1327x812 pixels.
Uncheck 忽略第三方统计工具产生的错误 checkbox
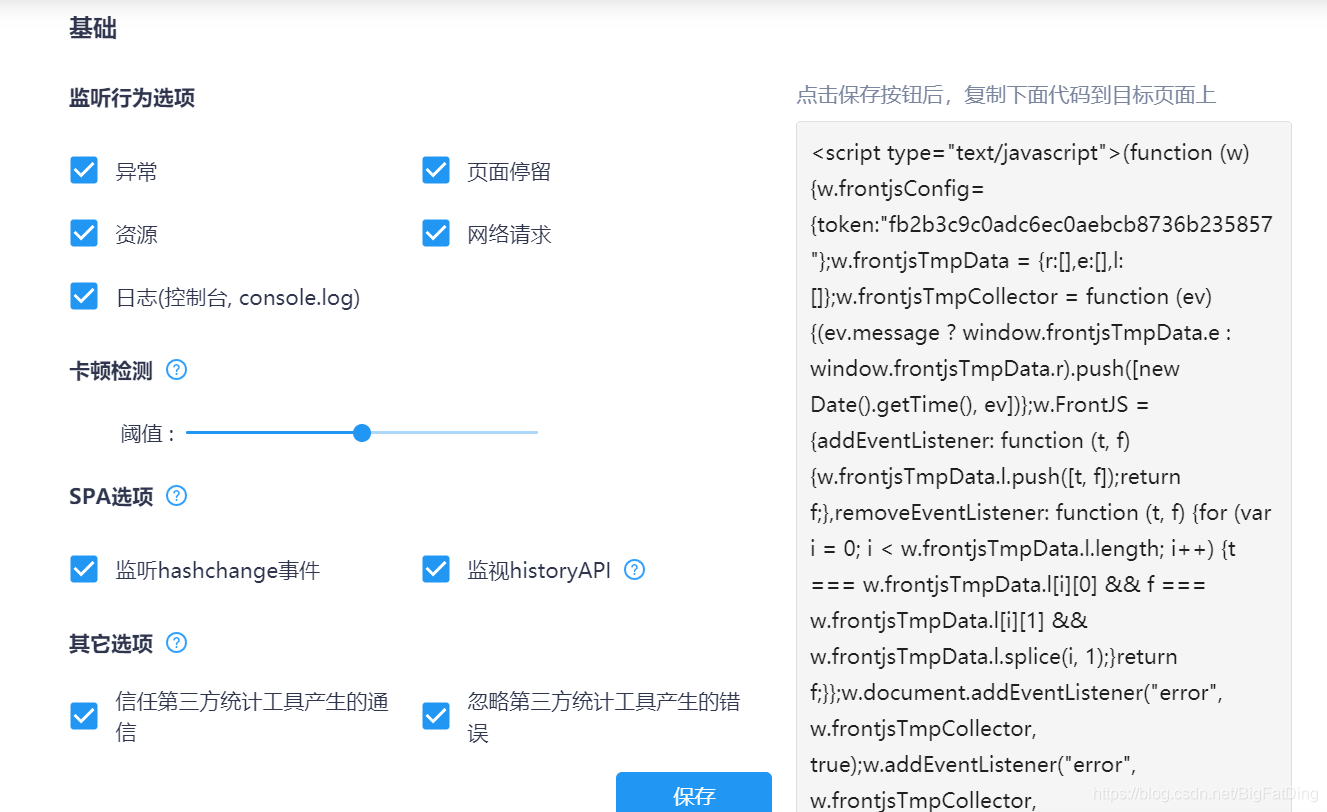click(x=436, y=717)
